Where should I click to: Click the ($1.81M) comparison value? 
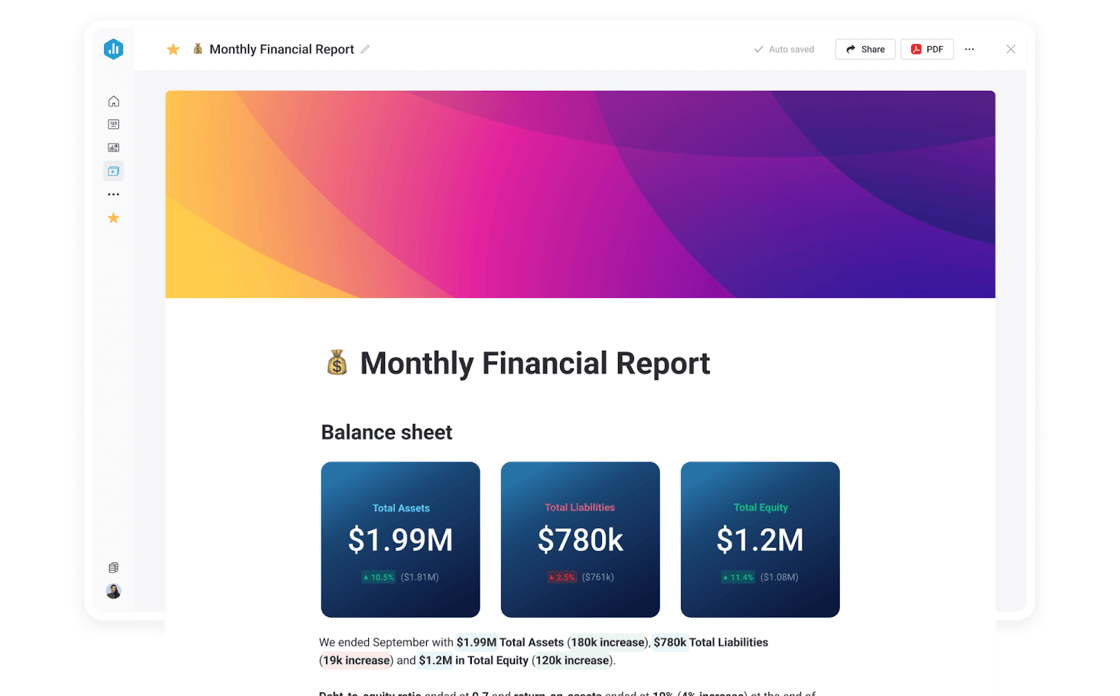click(x=420, y=577)
